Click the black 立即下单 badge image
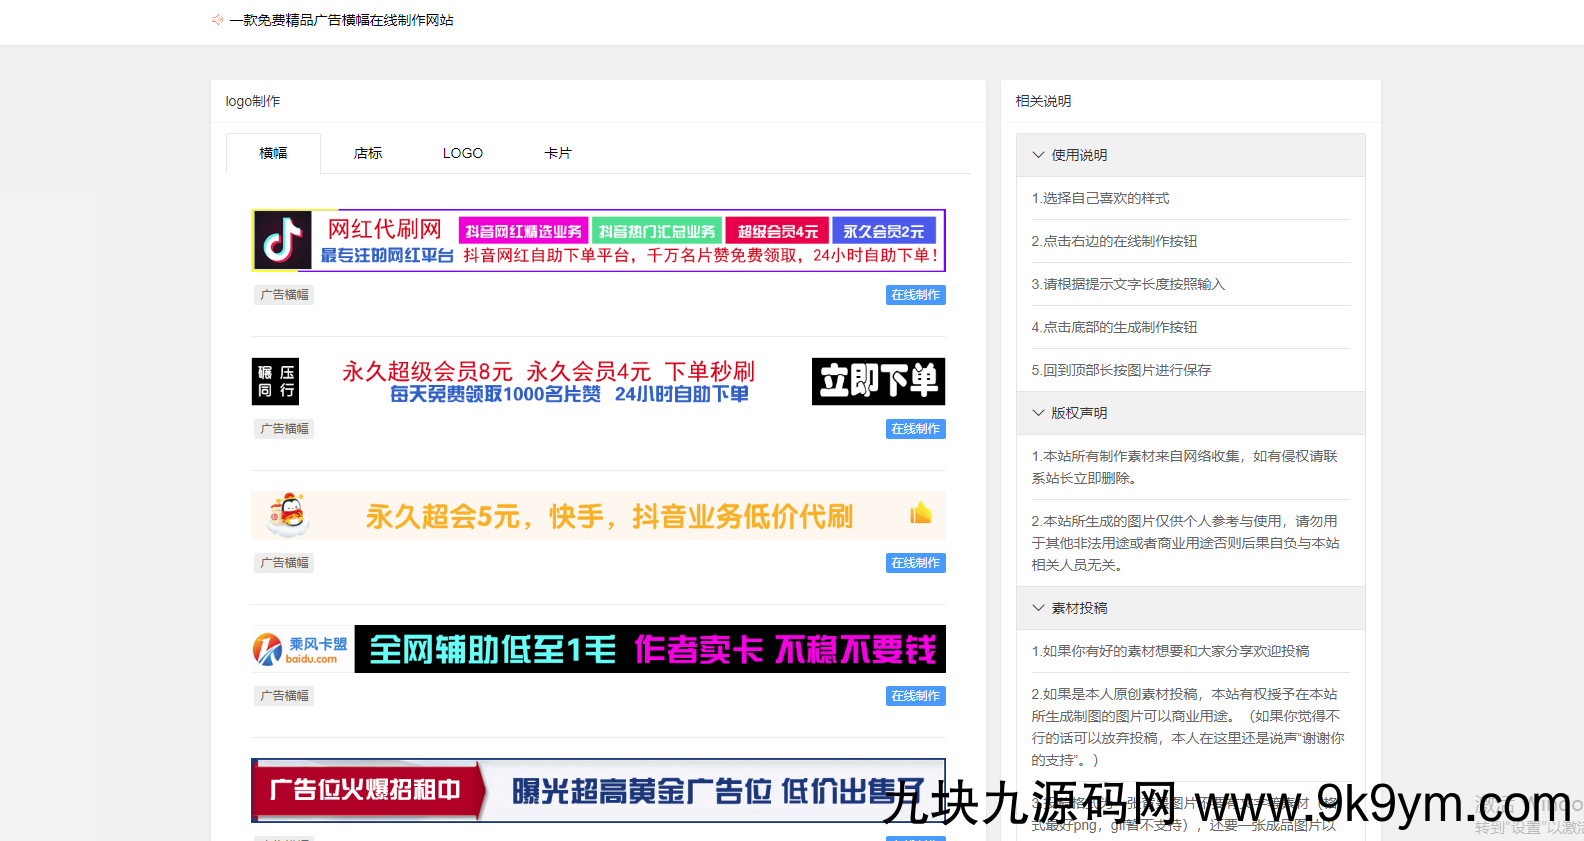Image resolution: width=1584 pixels, height=841 pixels. tap(877, 381)
